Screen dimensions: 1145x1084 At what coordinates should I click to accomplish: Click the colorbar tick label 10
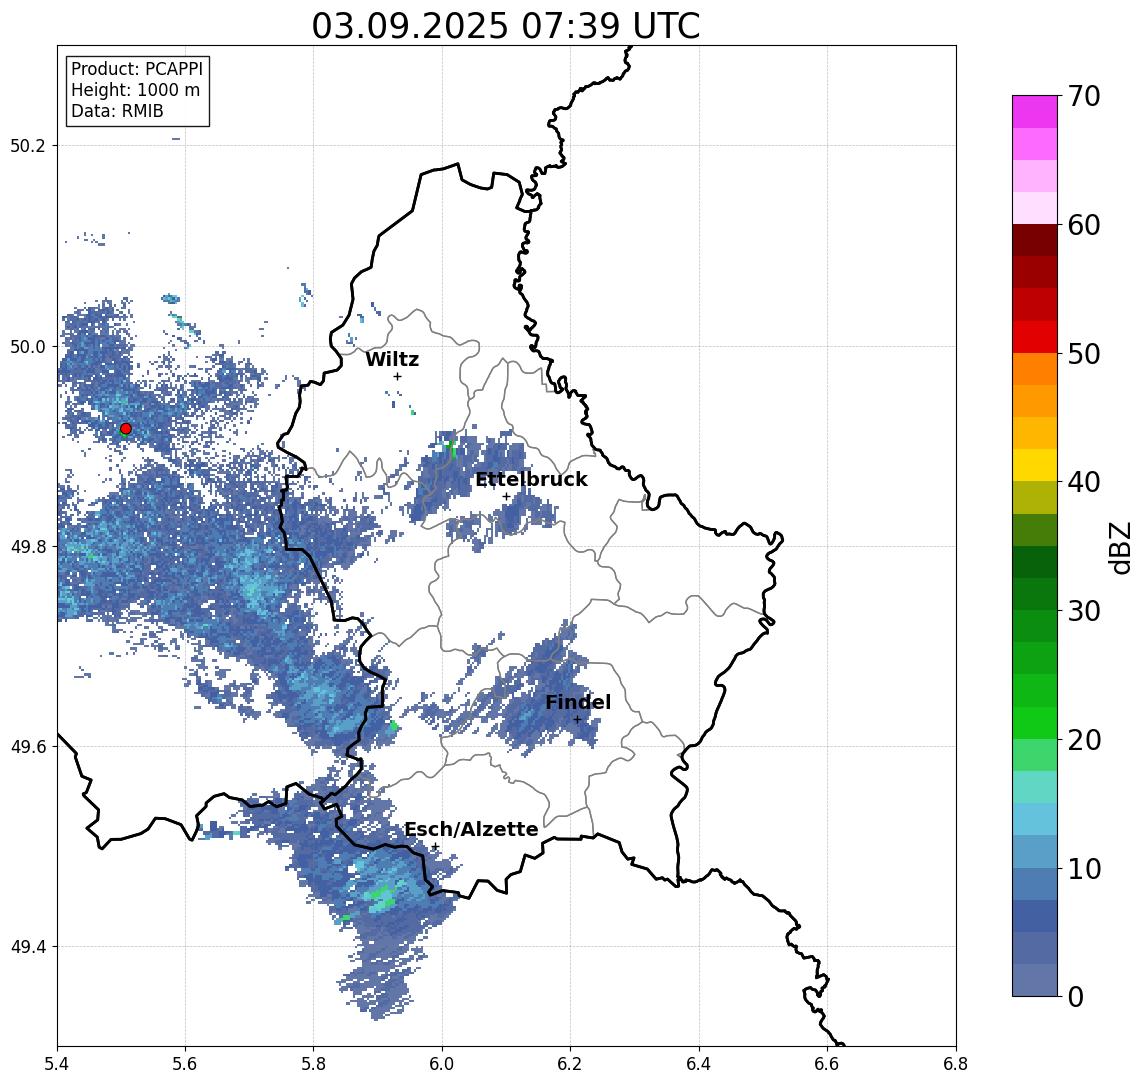coord(1084,869)
